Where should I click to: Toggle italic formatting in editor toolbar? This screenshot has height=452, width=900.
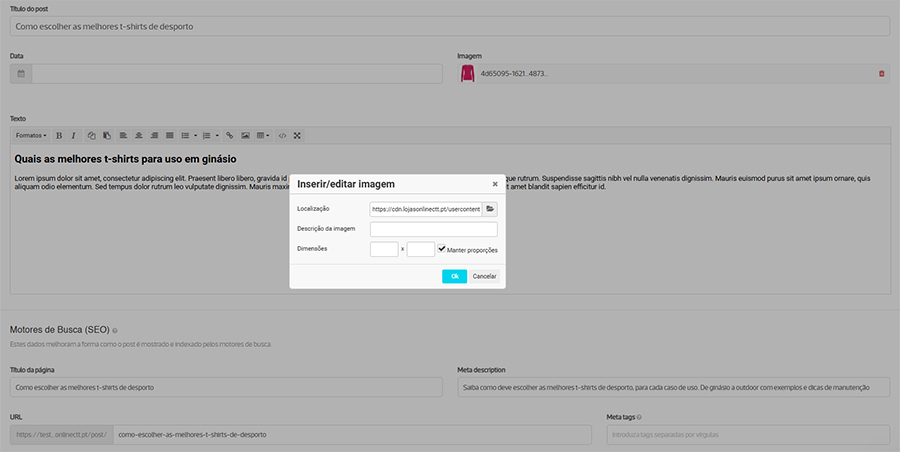(73, 135)
